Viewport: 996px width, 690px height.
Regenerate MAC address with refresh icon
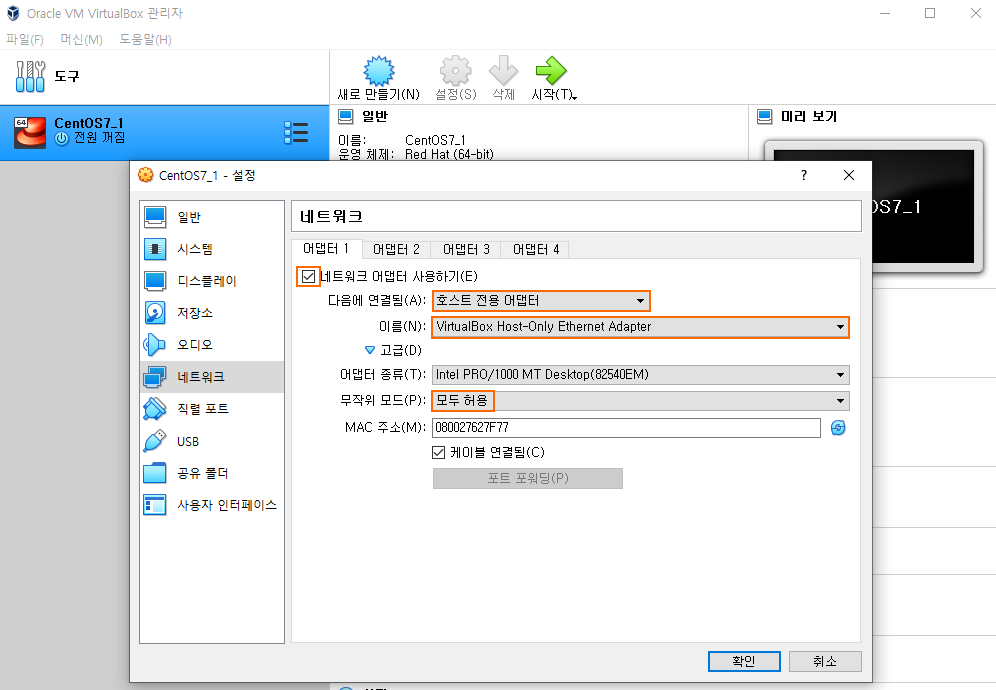point(838,428)
